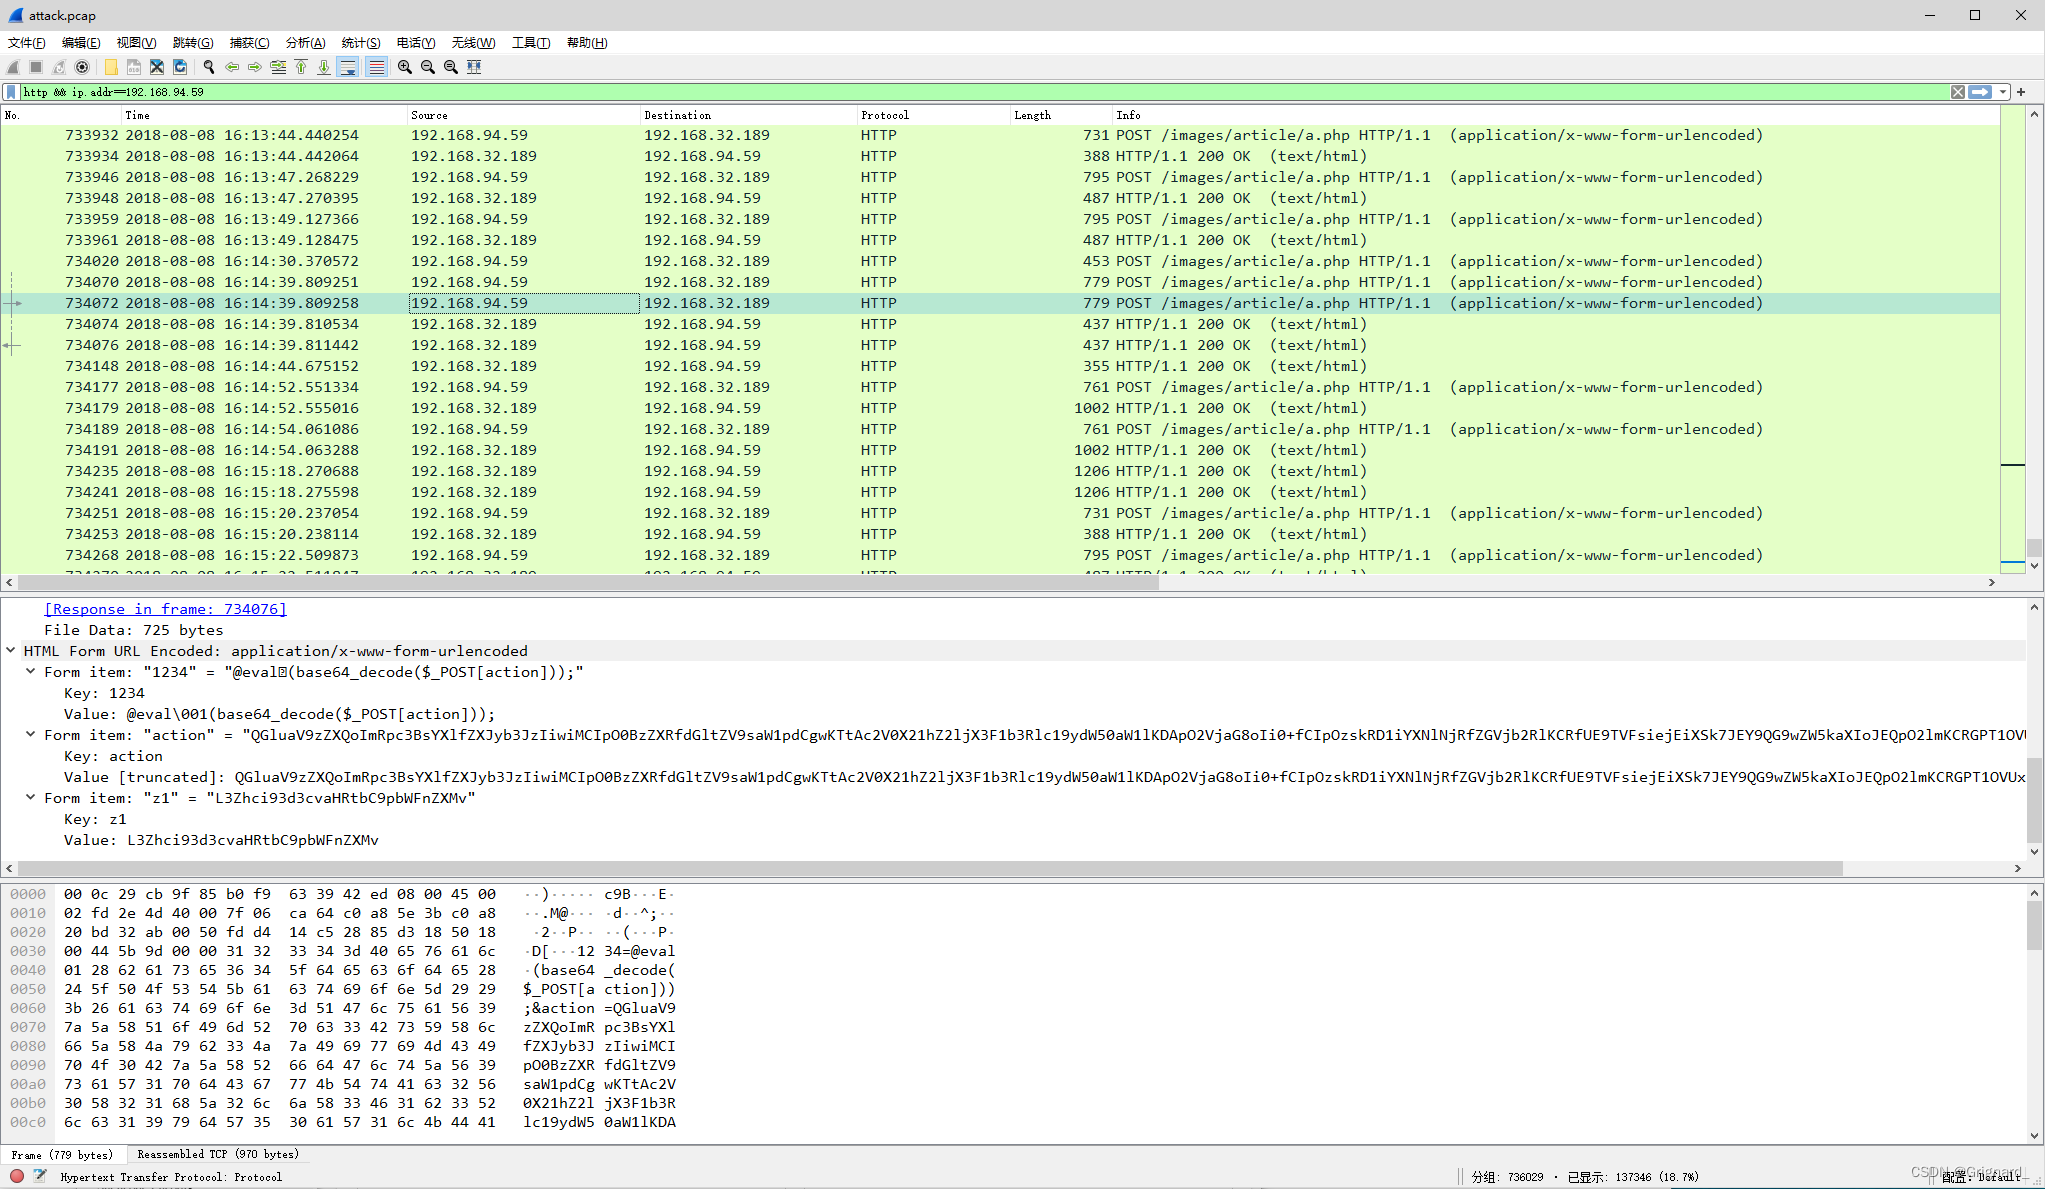
Task: Open the 编辑(E) menu
Action: [81, 43]
